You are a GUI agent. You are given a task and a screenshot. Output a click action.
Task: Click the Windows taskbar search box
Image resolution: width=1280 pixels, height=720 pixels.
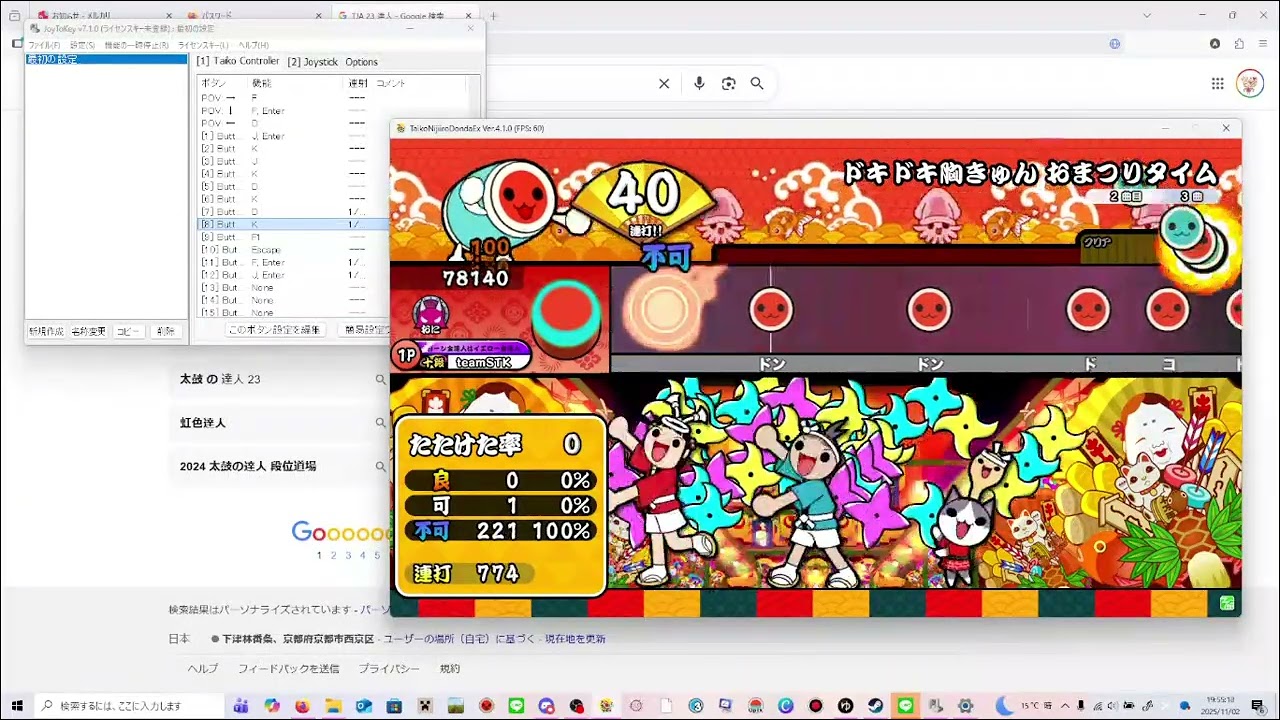128,706
